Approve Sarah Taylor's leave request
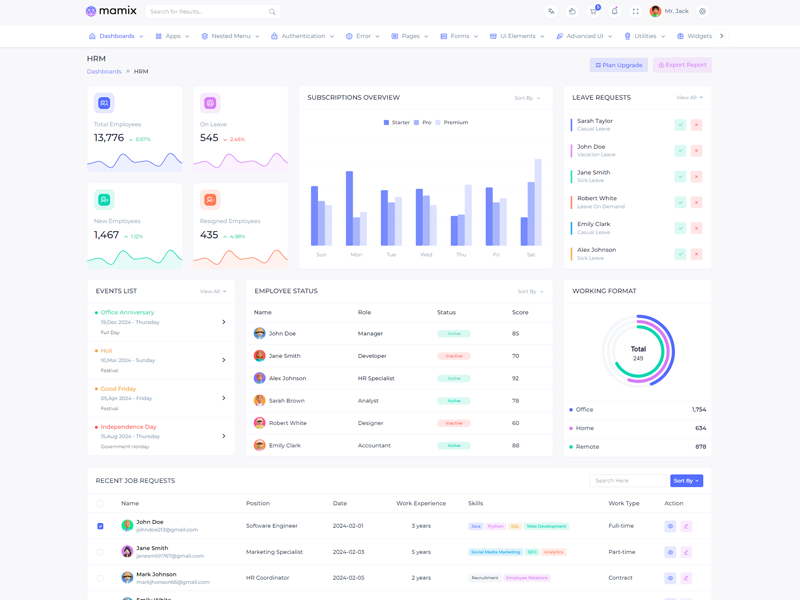Viewport: 800px width, 600px height. click(680, 125)
